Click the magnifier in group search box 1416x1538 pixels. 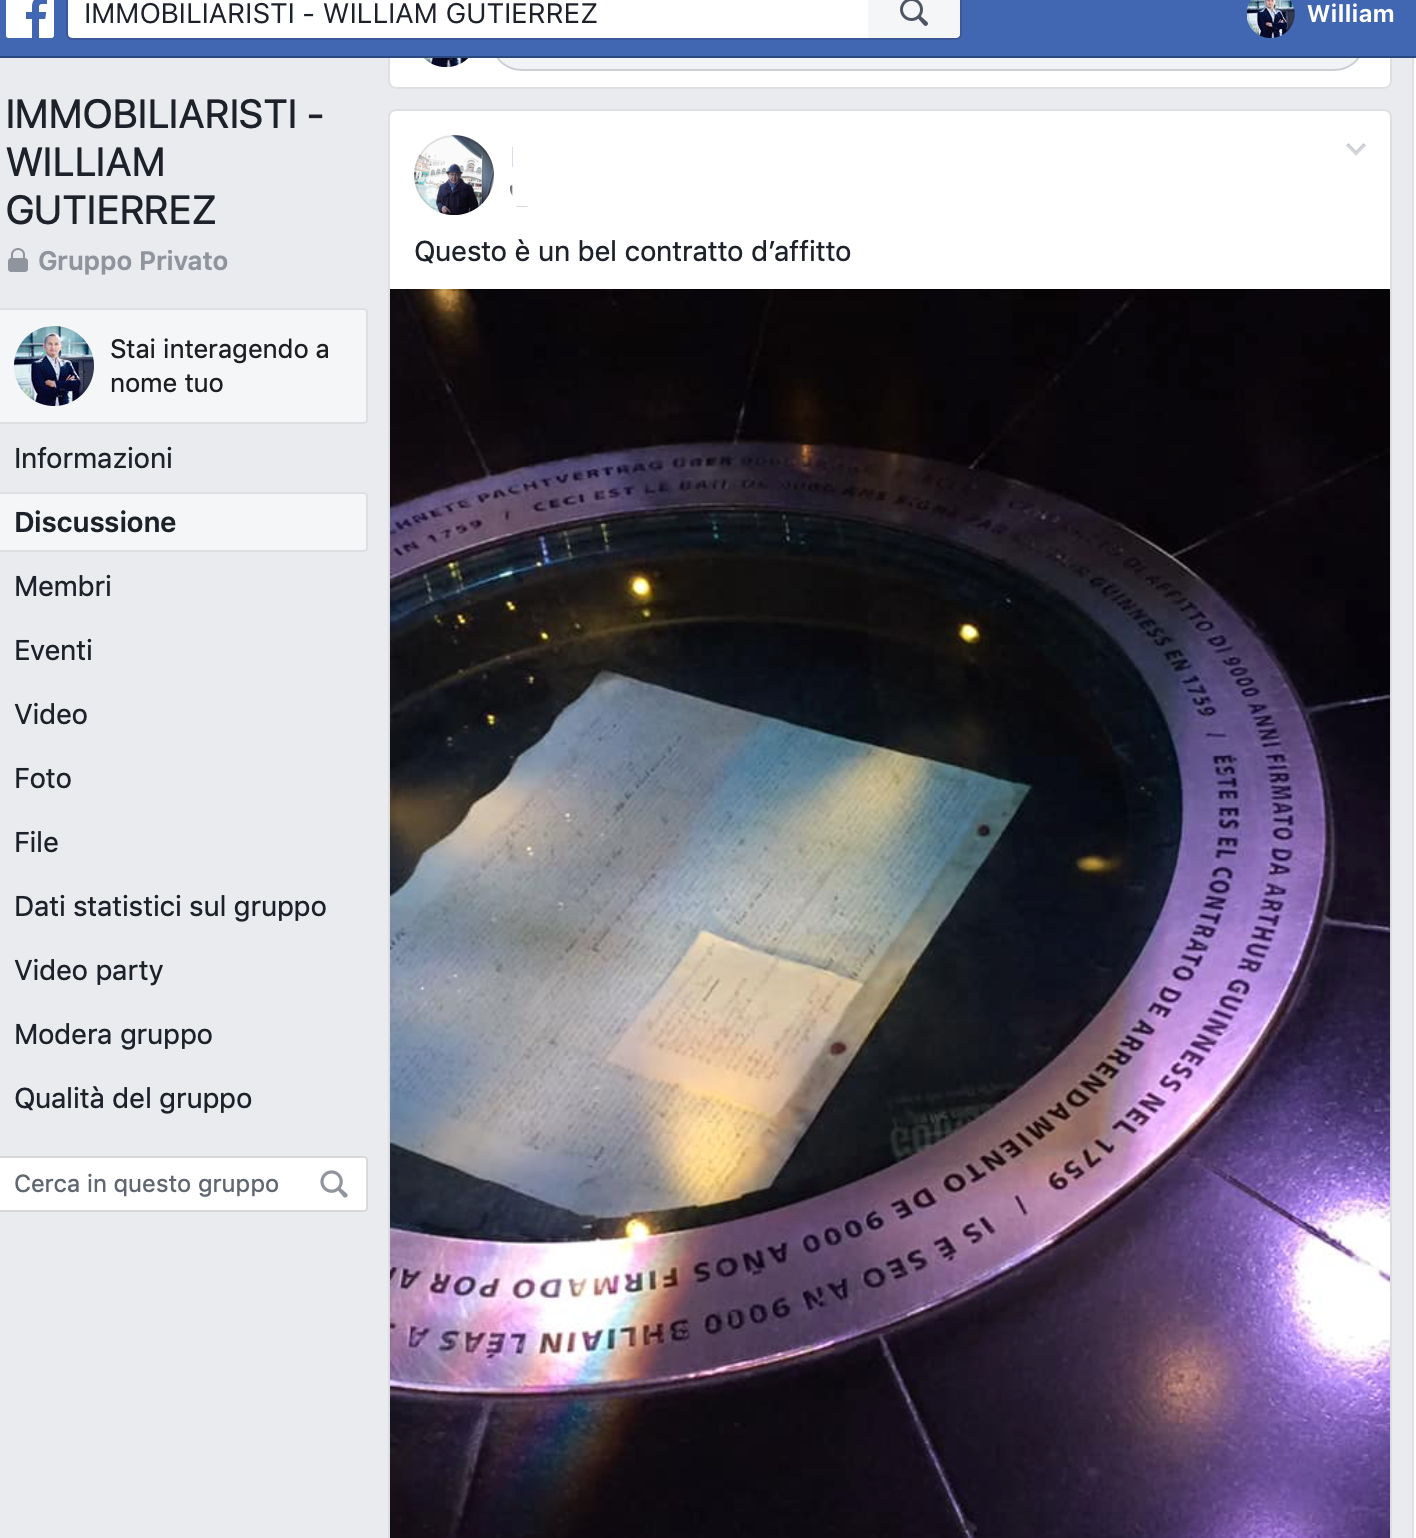334,1184
